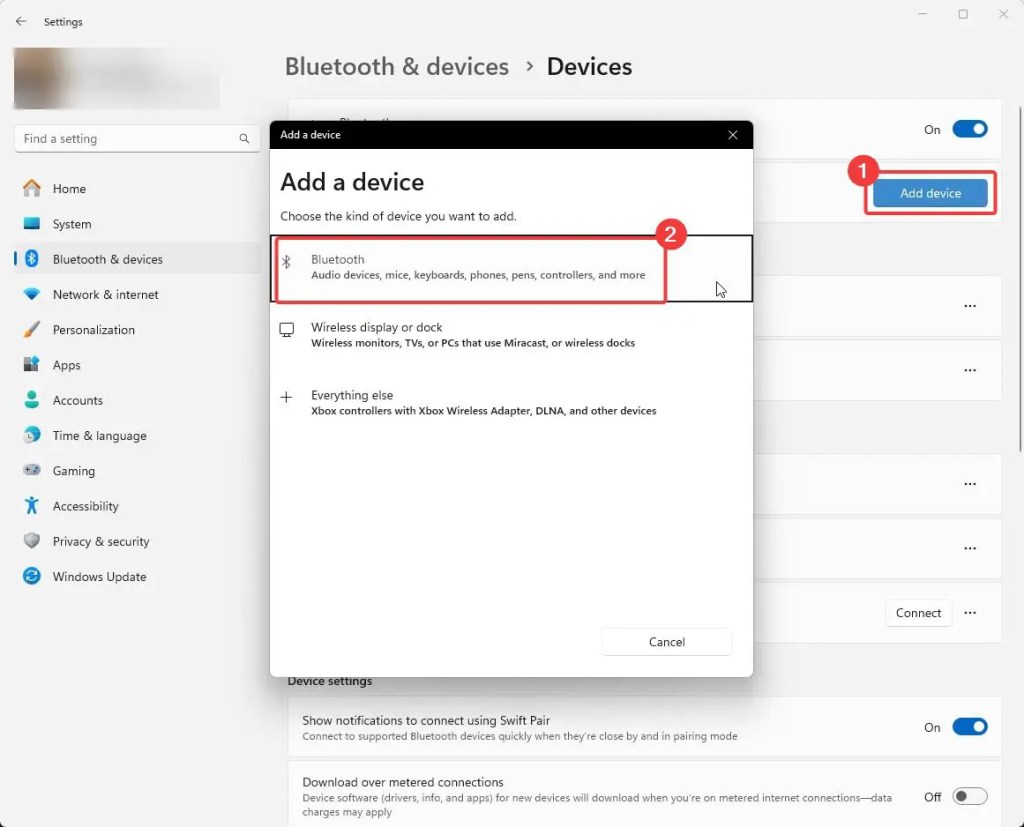The width and height of the screenshot is (1024, 827).
Task: Select Bluetooth & devices in the sidebar
Action: pos(137,259)
